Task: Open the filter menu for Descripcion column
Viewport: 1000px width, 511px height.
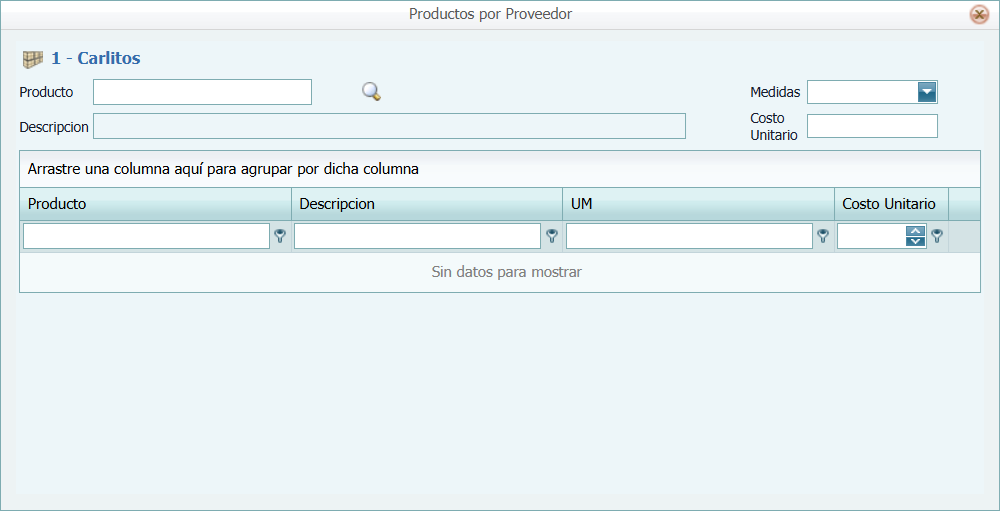Action: (x=551, y=236)
